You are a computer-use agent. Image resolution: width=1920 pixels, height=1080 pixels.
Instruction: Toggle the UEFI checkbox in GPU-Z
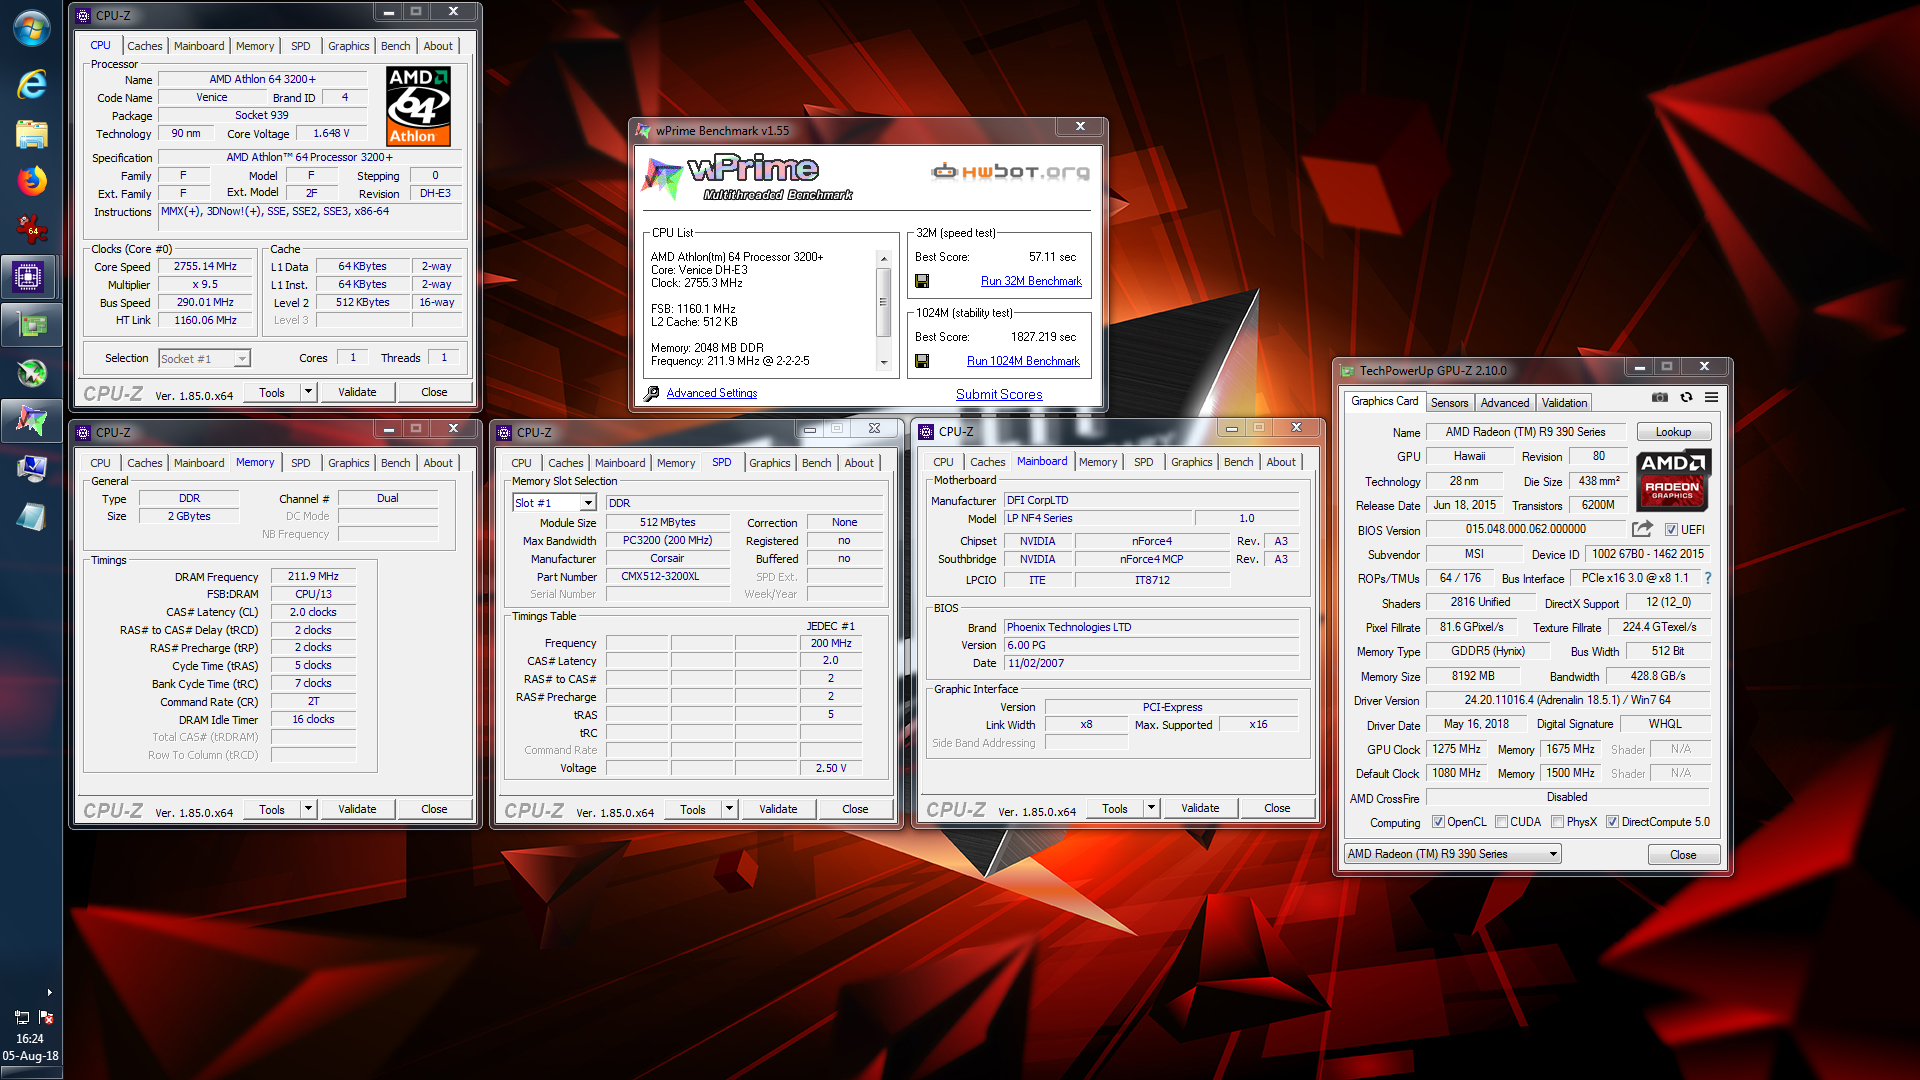[1671, 529]
